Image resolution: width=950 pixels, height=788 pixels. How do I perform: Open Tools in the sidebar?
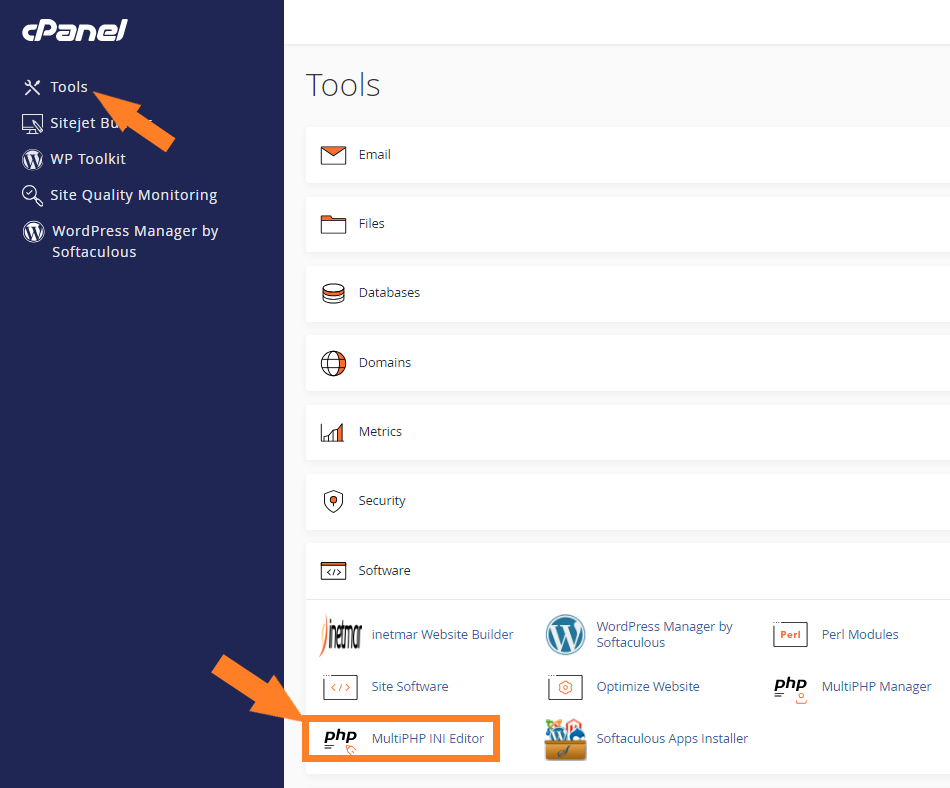pos(69,87)
